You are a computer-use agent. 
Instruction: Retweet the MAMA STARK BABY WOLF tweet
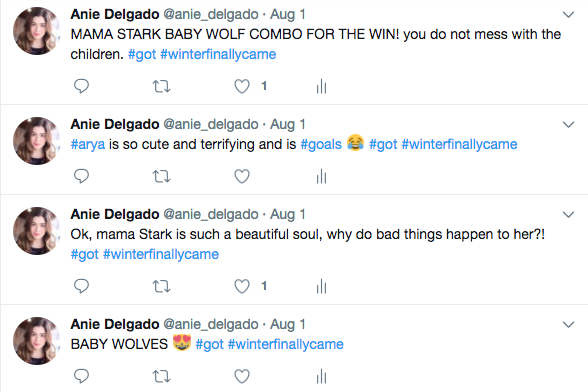pos(162,87)
